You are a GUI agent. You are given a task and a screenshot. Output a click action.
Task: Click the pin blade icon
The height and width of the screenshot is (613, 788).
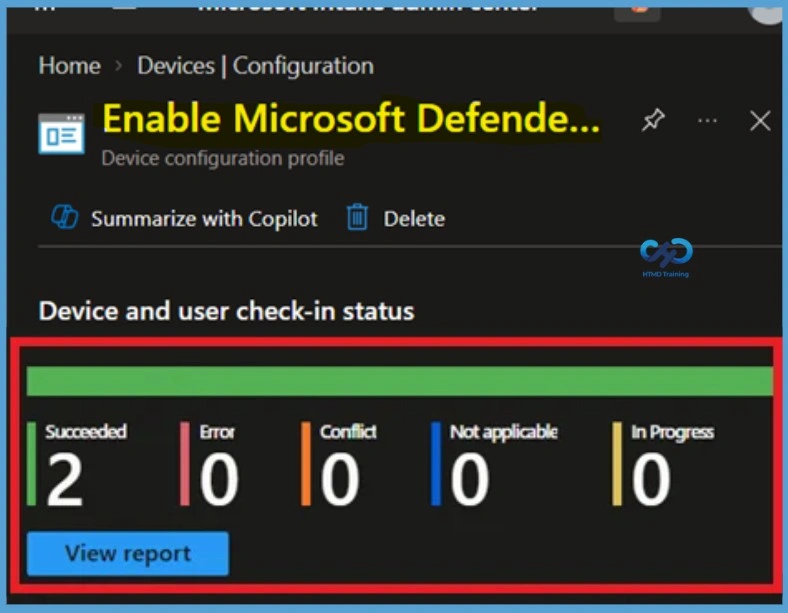(653, 121)
